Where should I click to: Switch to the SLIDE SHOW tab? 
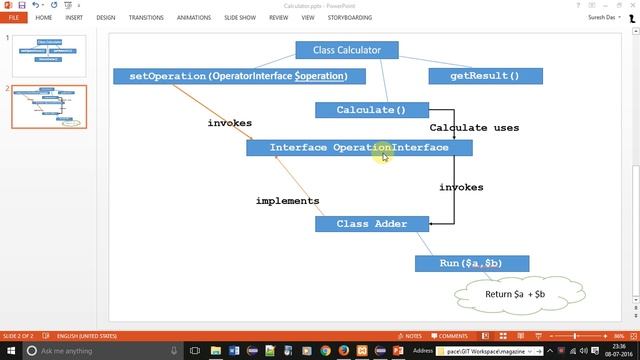240,18
